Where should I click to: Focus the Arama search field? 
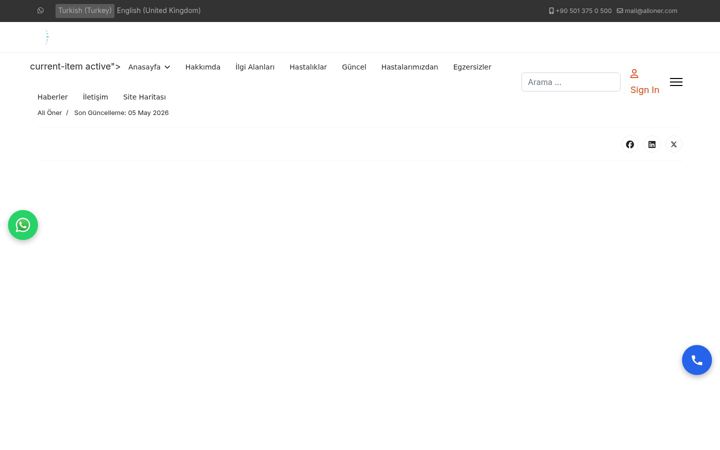[x=571, y=82]
